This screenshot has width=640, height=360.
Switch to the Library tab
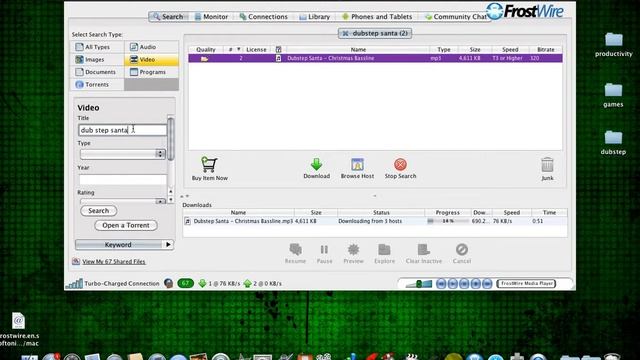(x=314, y=17)
